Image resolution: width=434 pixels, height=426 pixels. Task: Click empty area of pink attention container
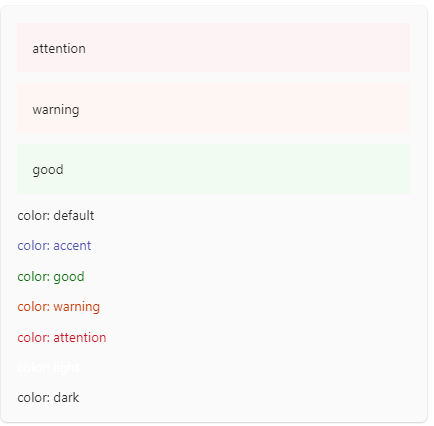(x=247, y=48)
